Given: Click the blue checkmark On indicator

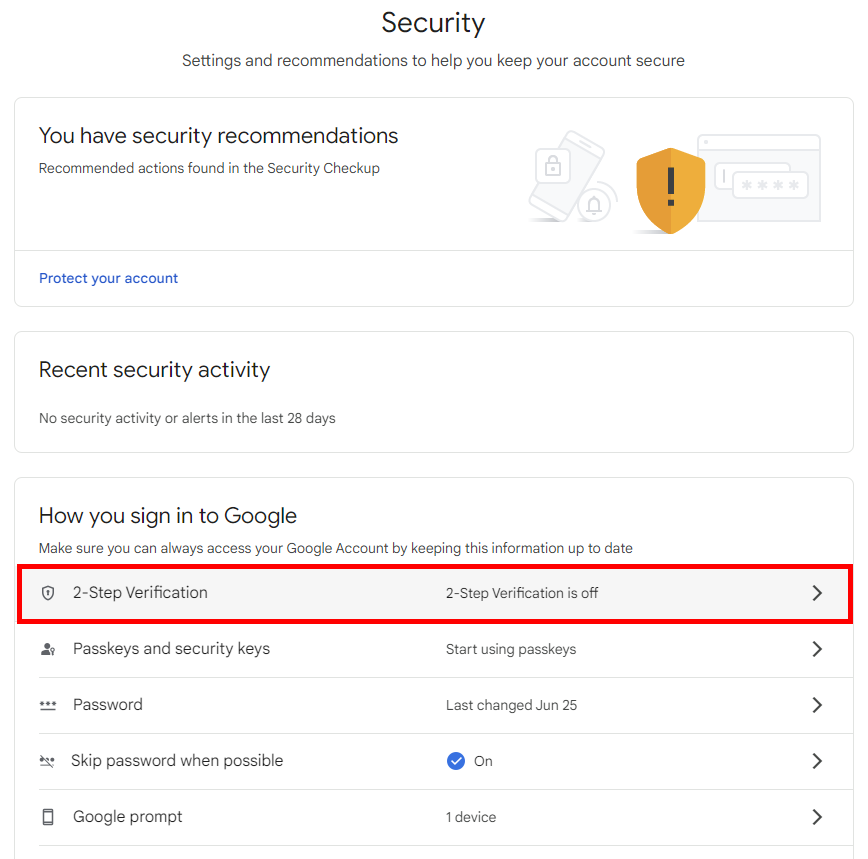Looking at the screenshot, I should [x=456, y=761].
